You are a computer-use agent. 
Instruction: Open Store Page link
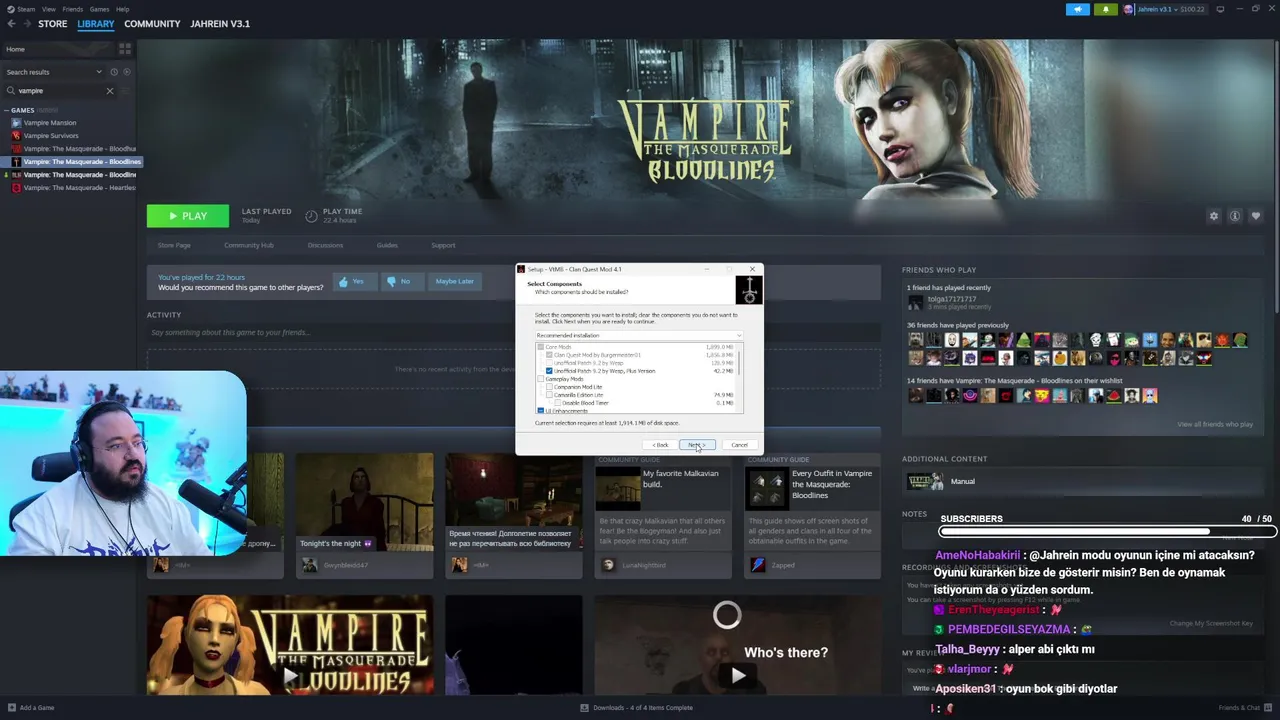(174, 245)
